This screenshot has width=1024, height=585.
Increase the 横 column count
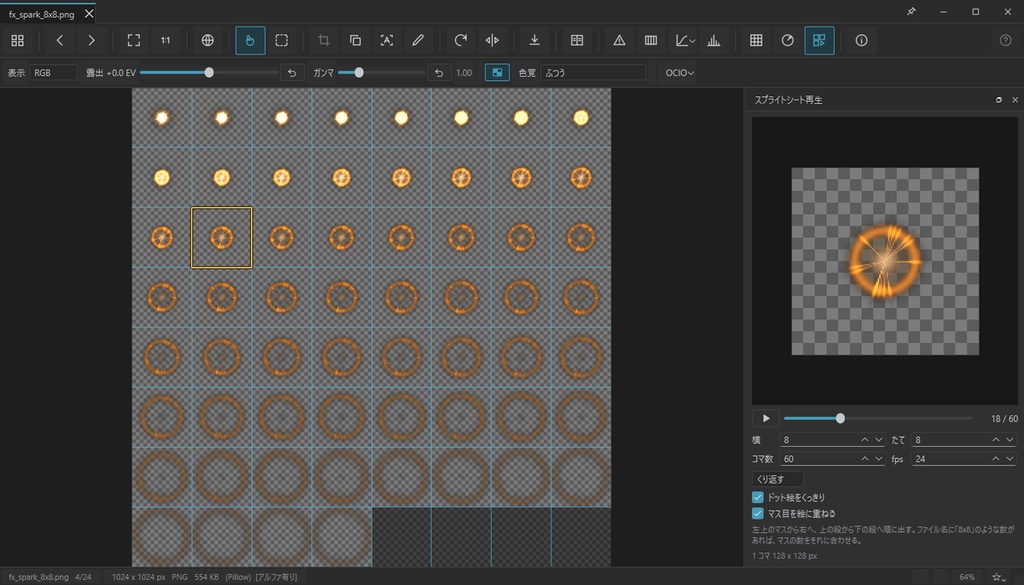pos(865,440)
